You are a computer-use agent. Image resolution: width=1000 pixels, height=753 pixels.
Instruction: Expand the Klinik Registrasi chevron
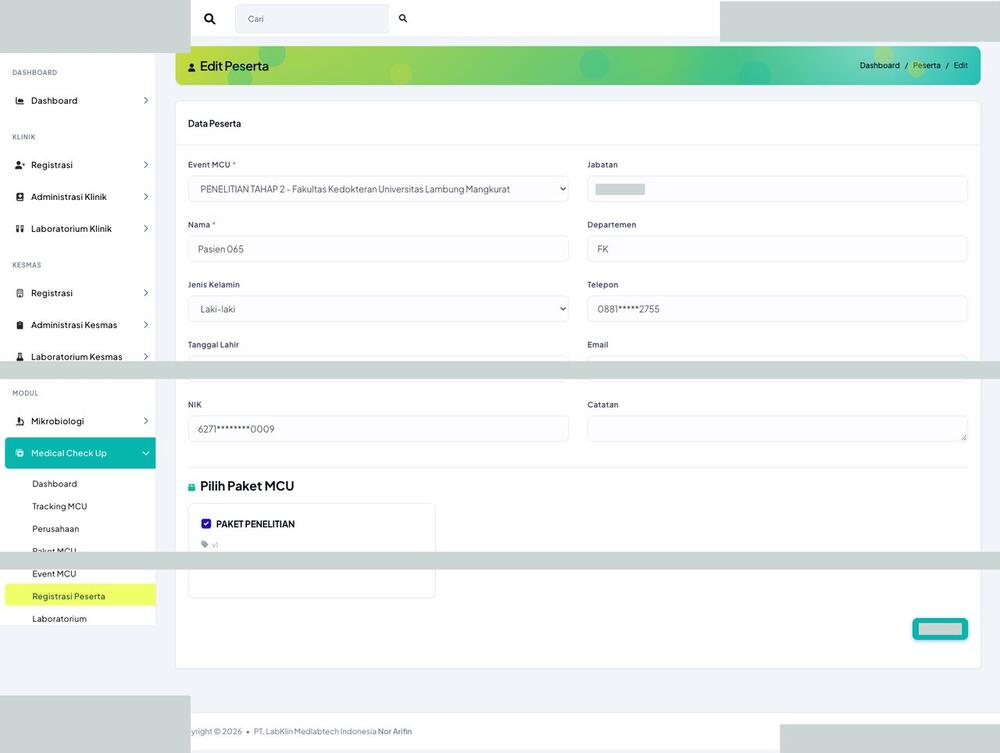coord(145,165)
